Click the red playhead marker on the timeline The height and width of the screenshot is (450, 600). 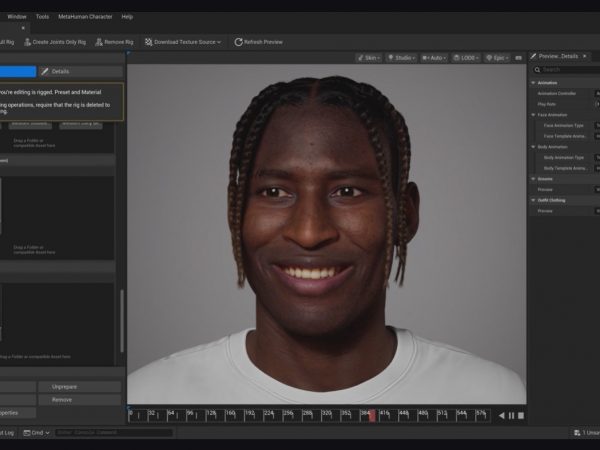coord(372,416)
